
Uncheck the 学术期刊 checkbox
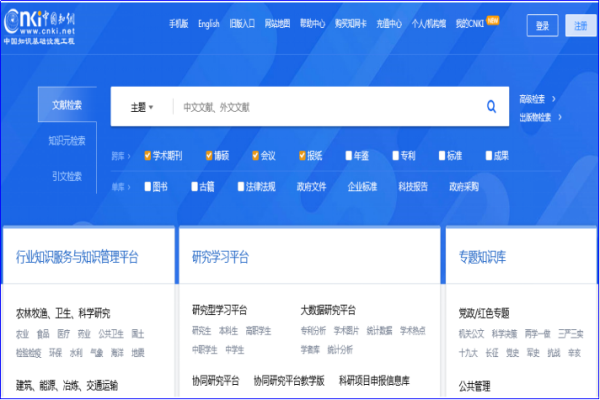(148, 156)
